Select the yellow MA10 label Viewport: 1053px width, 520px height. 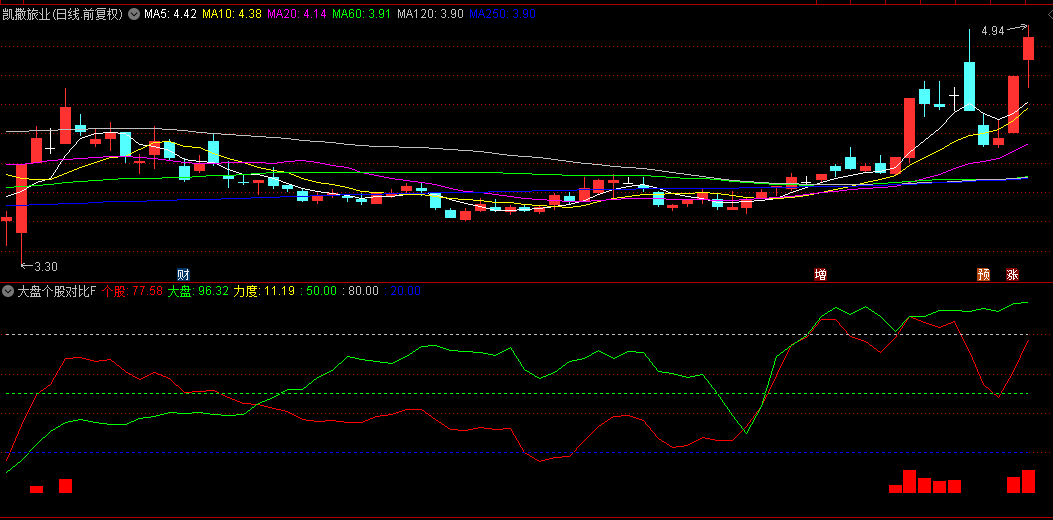(x=232, y=14)
